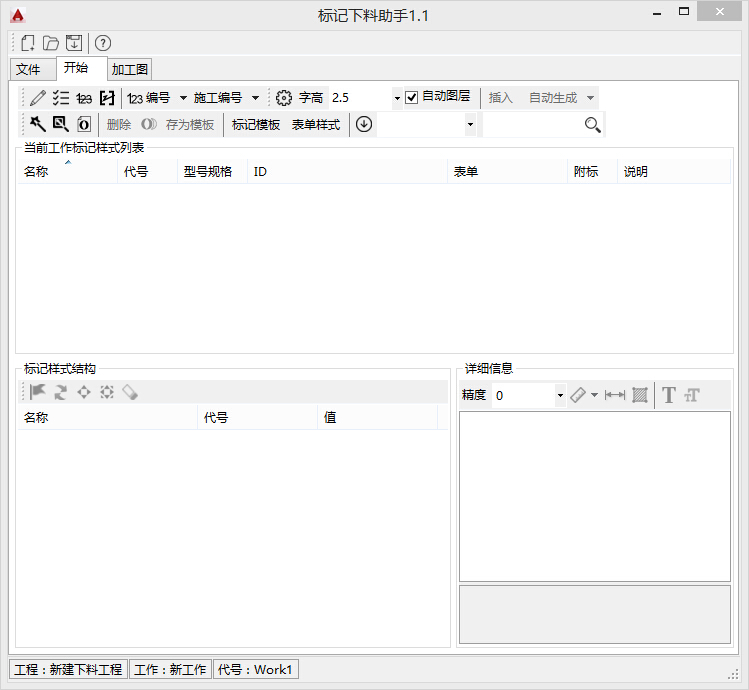Click the hatched area icon
Viewport: 749px width, 690px height.
[640, 395]
